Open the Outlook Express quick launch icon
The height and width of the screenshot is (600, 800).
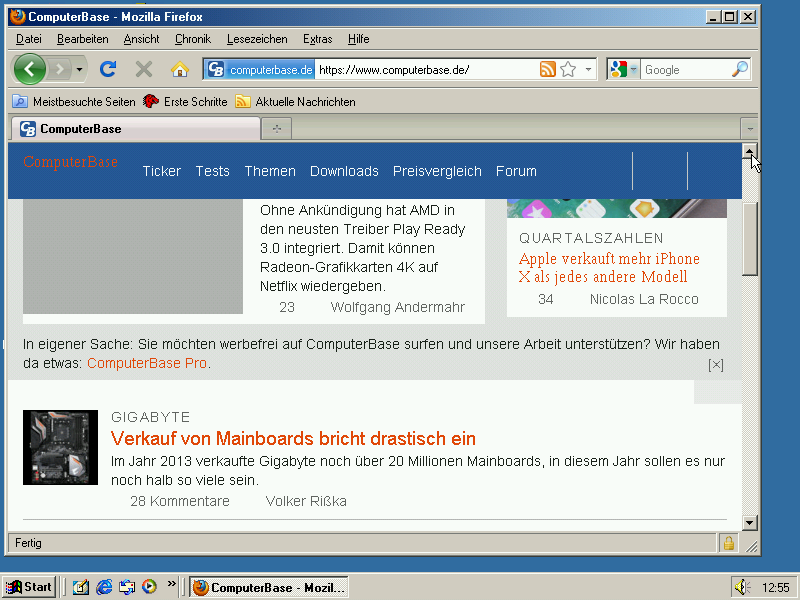tap(127, 587)
